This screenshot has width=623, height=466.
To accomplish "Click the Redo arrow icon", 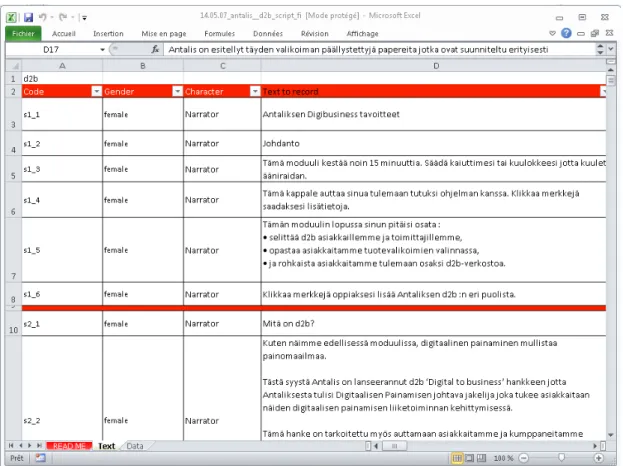I will (63, 17).
